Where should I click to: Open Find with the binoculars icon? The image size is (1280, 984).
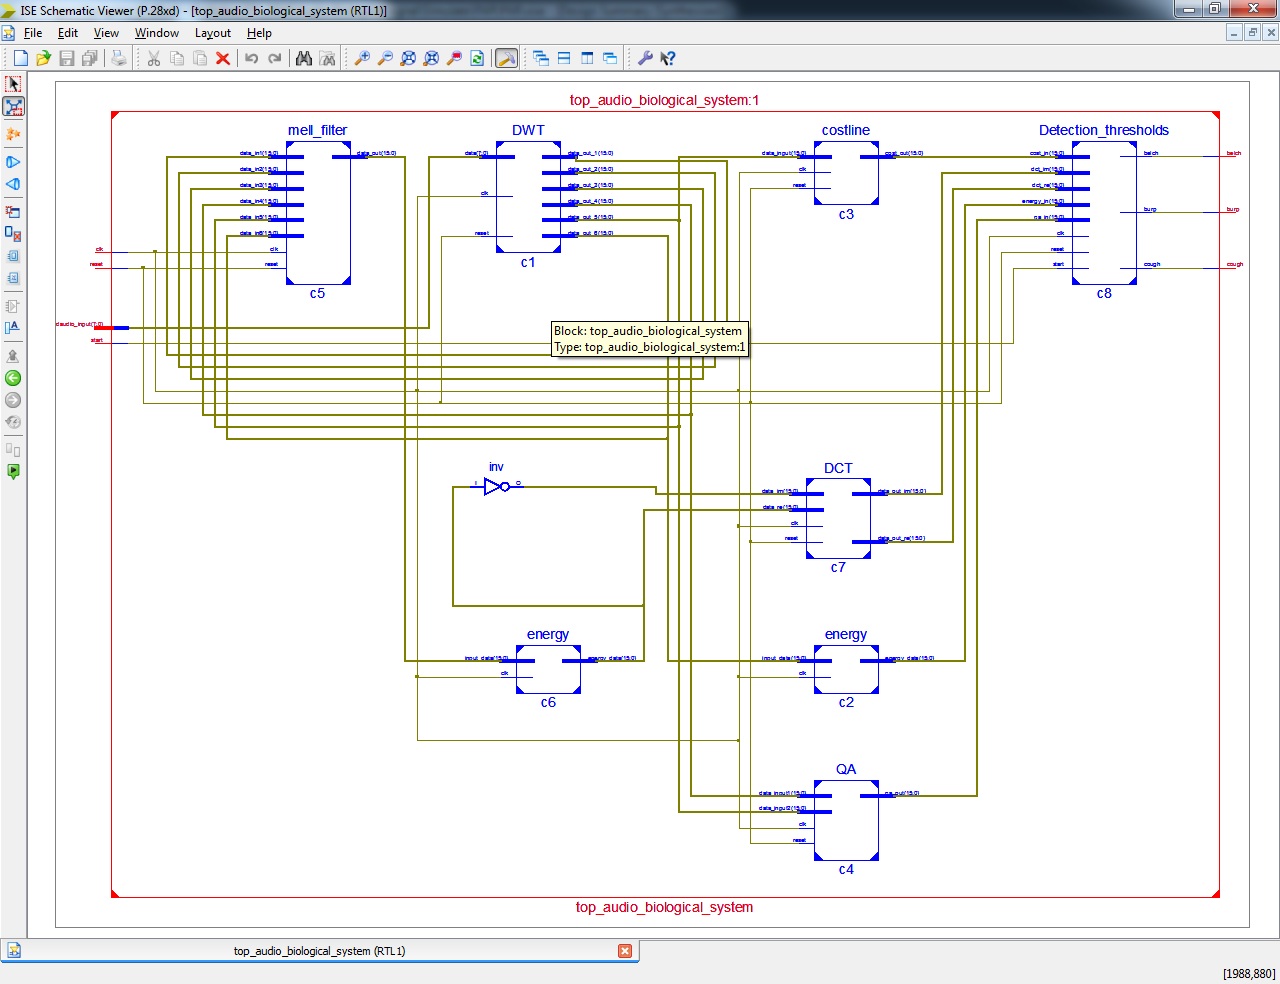click(304, 59)
